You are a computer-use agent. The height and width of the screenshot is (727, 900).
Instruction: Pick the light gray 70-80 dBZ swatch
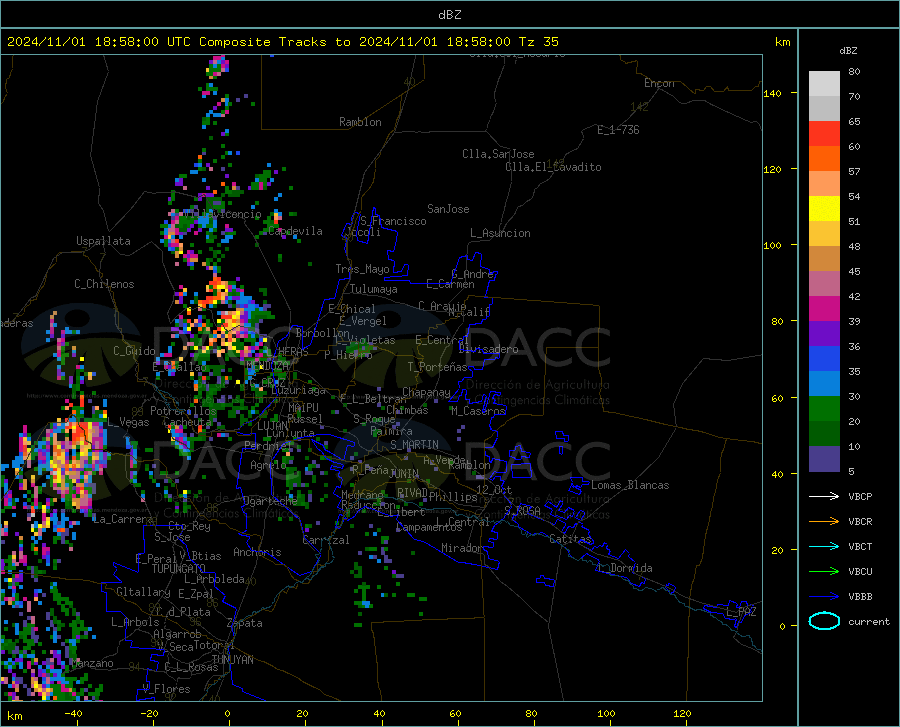click(x=824, y=84)
